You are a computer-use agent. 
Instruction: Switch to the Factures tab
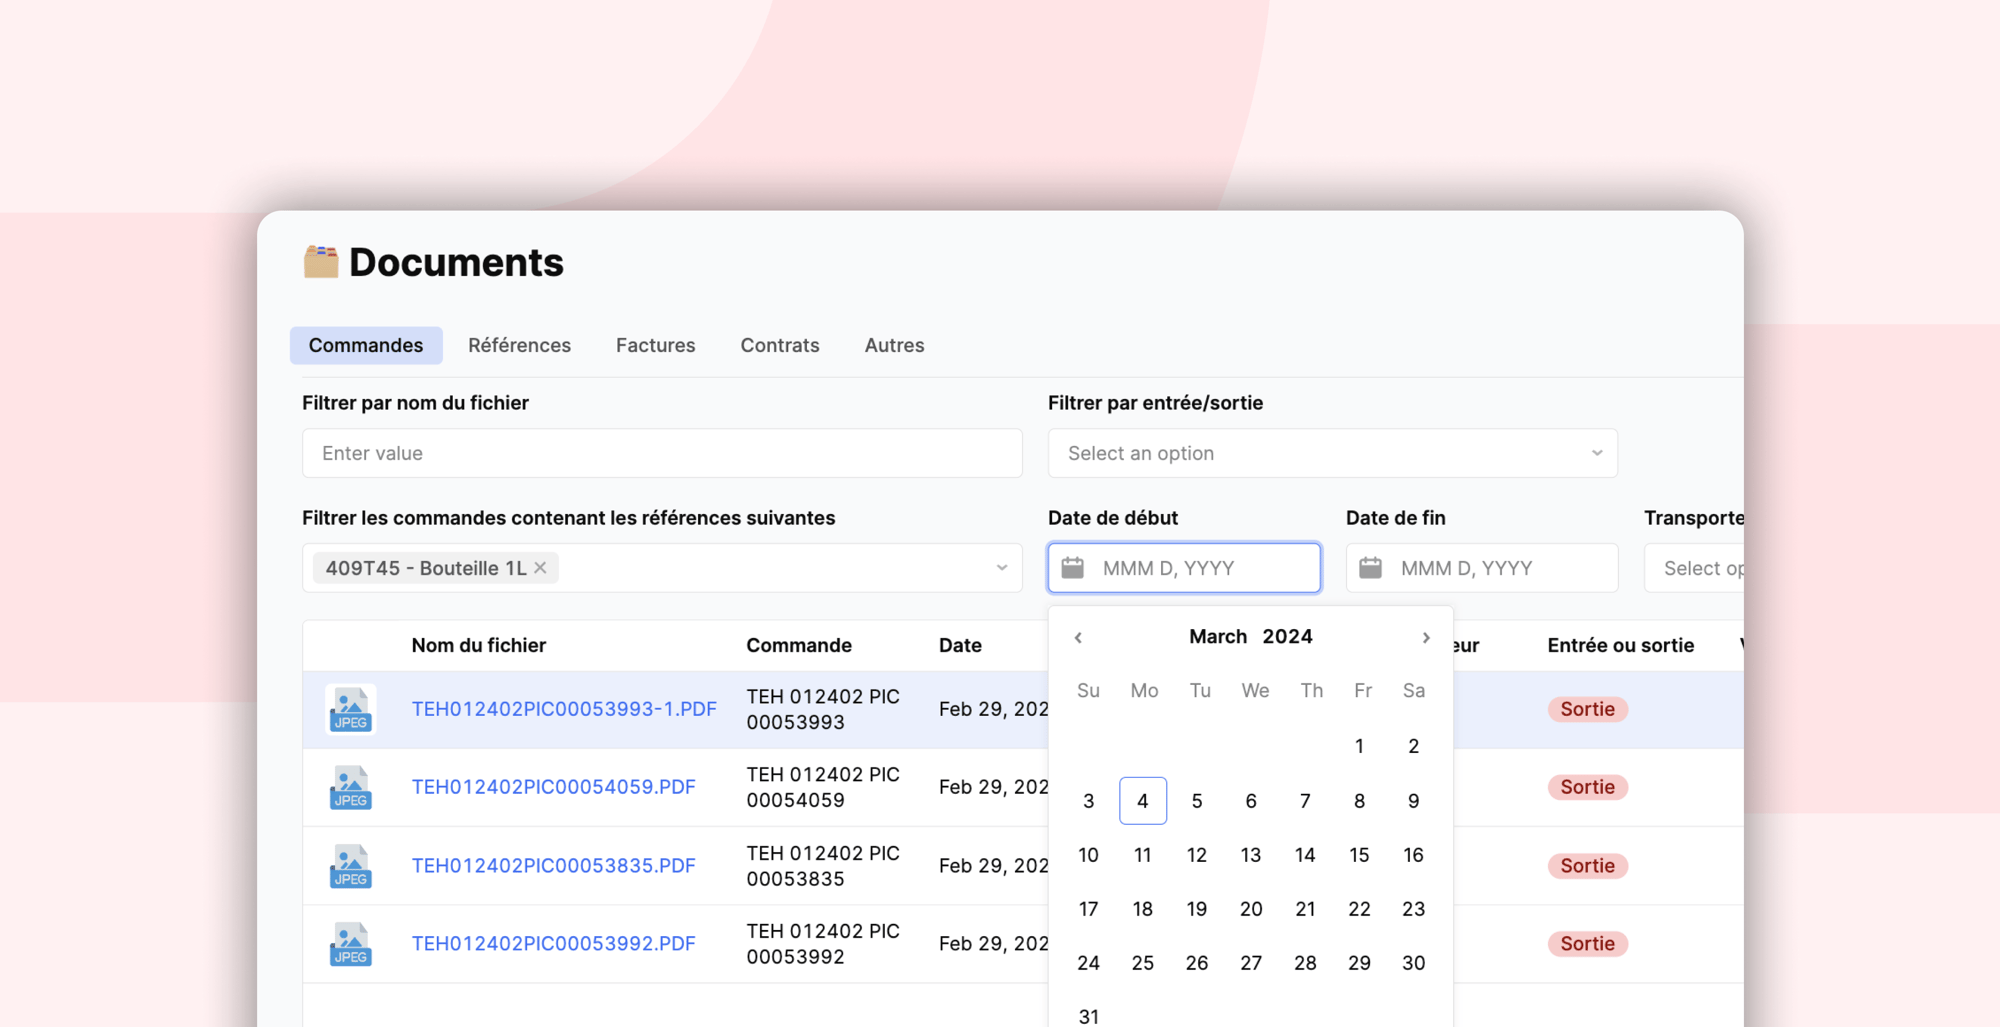655,345
